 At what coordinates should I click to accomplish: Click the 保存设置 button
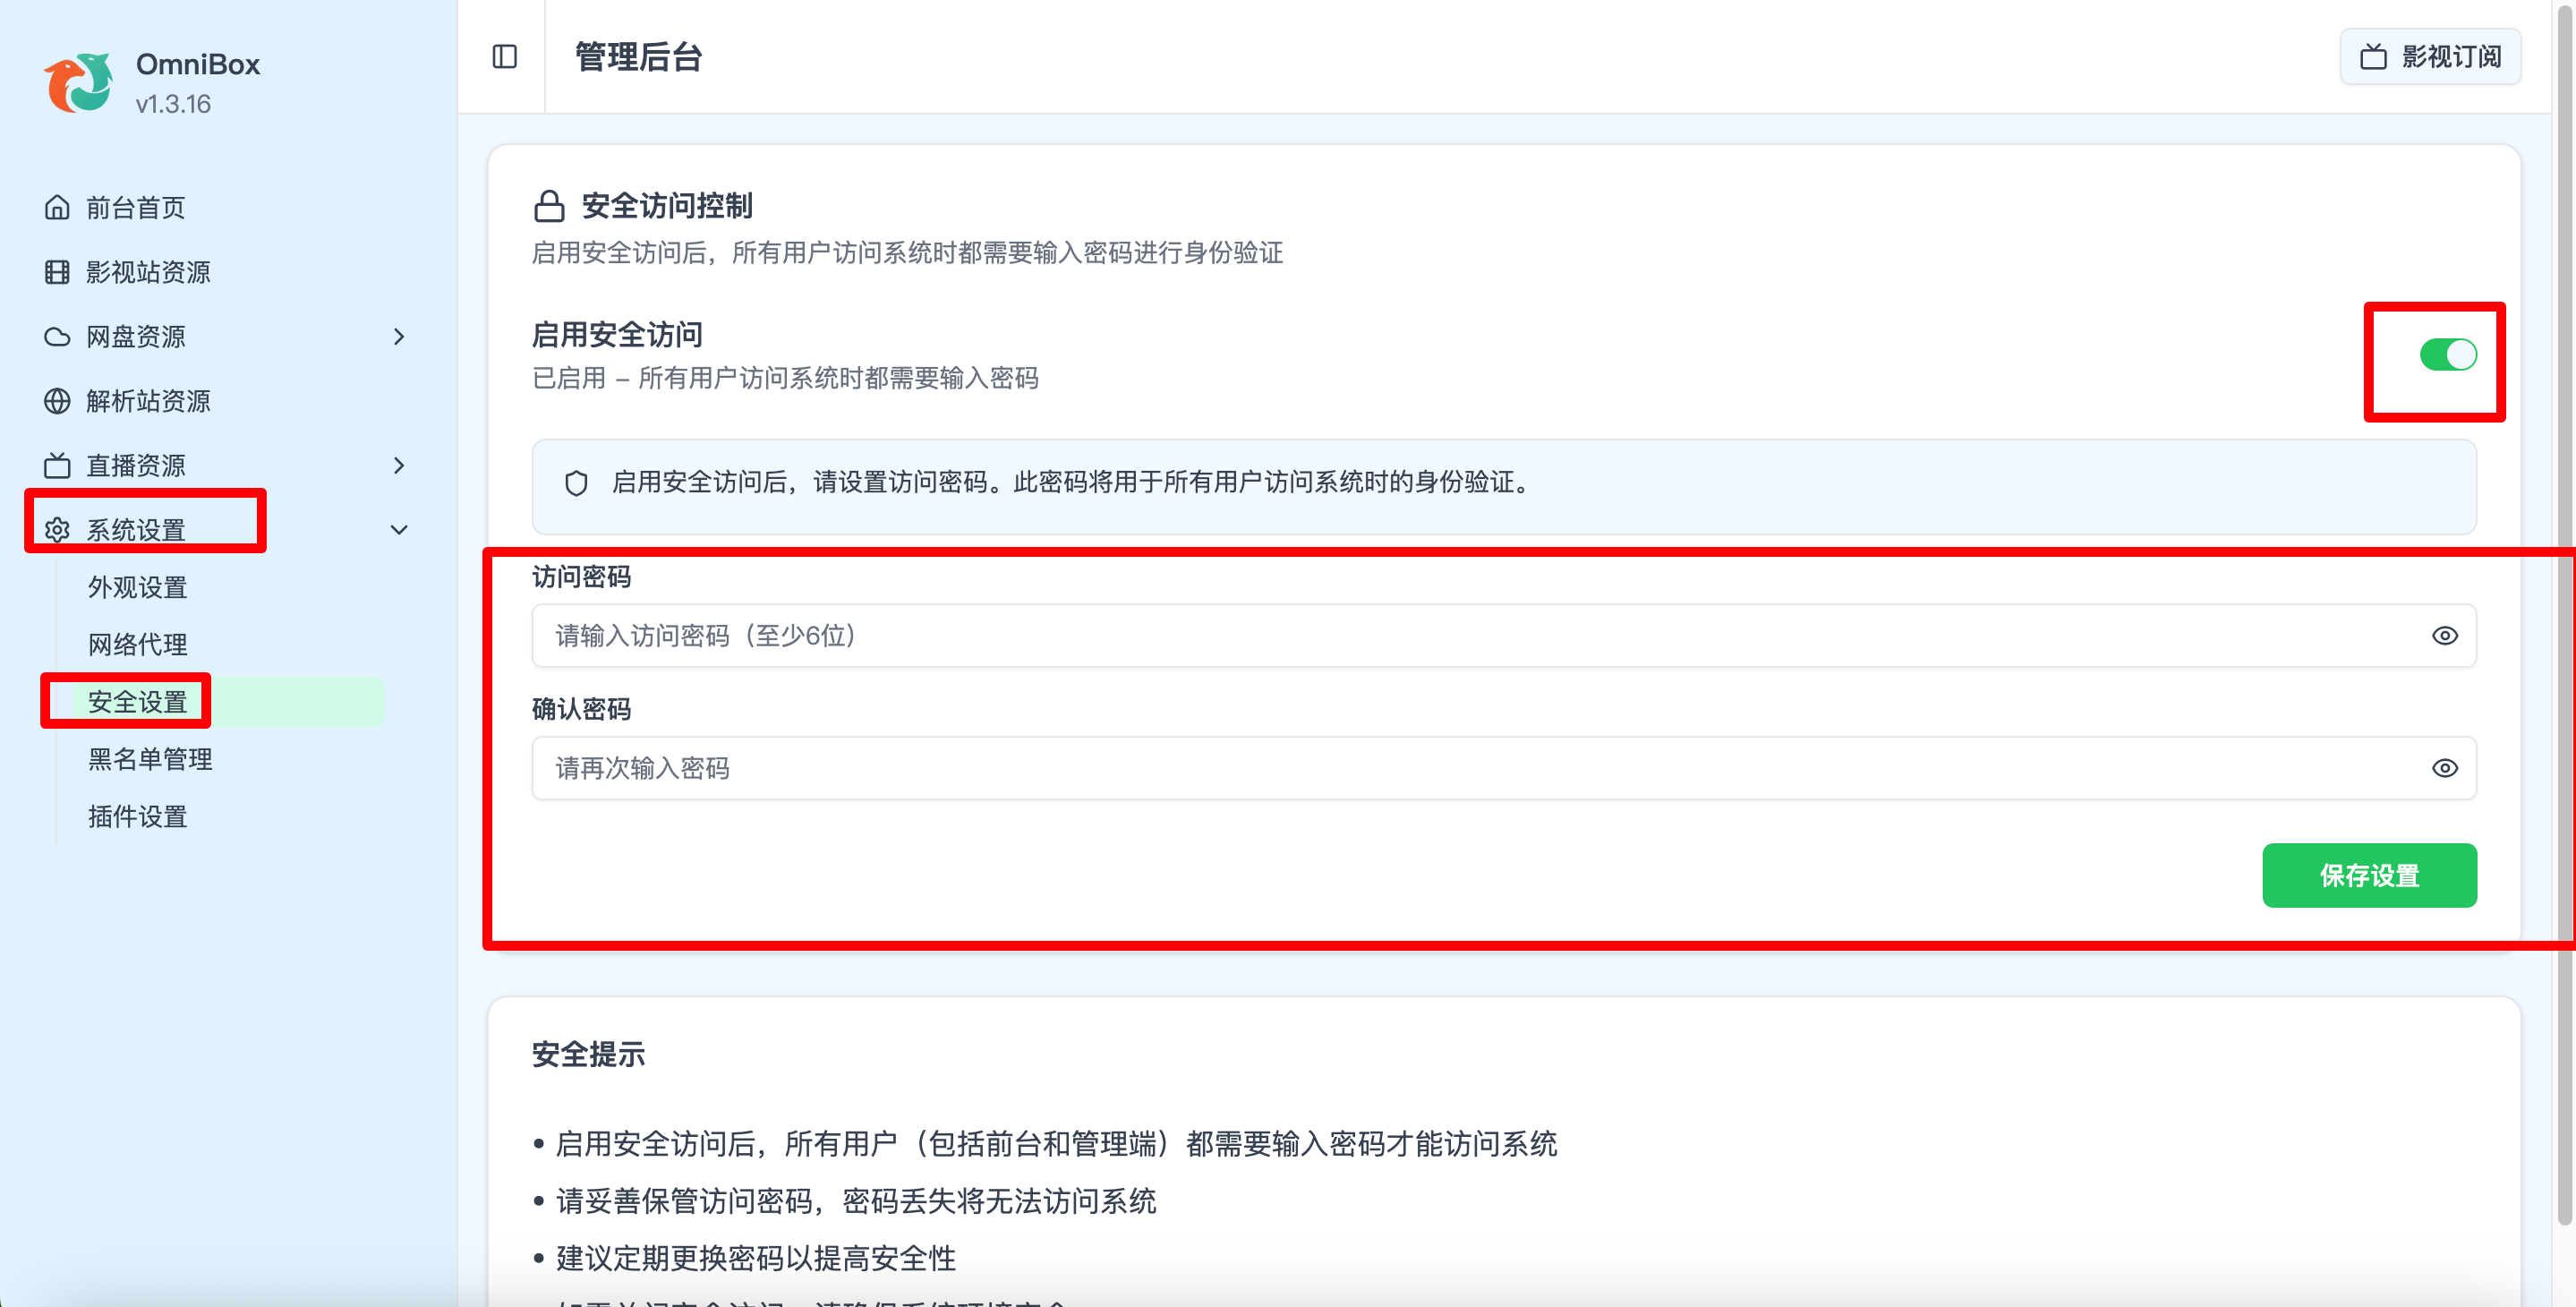(2368, 876)
